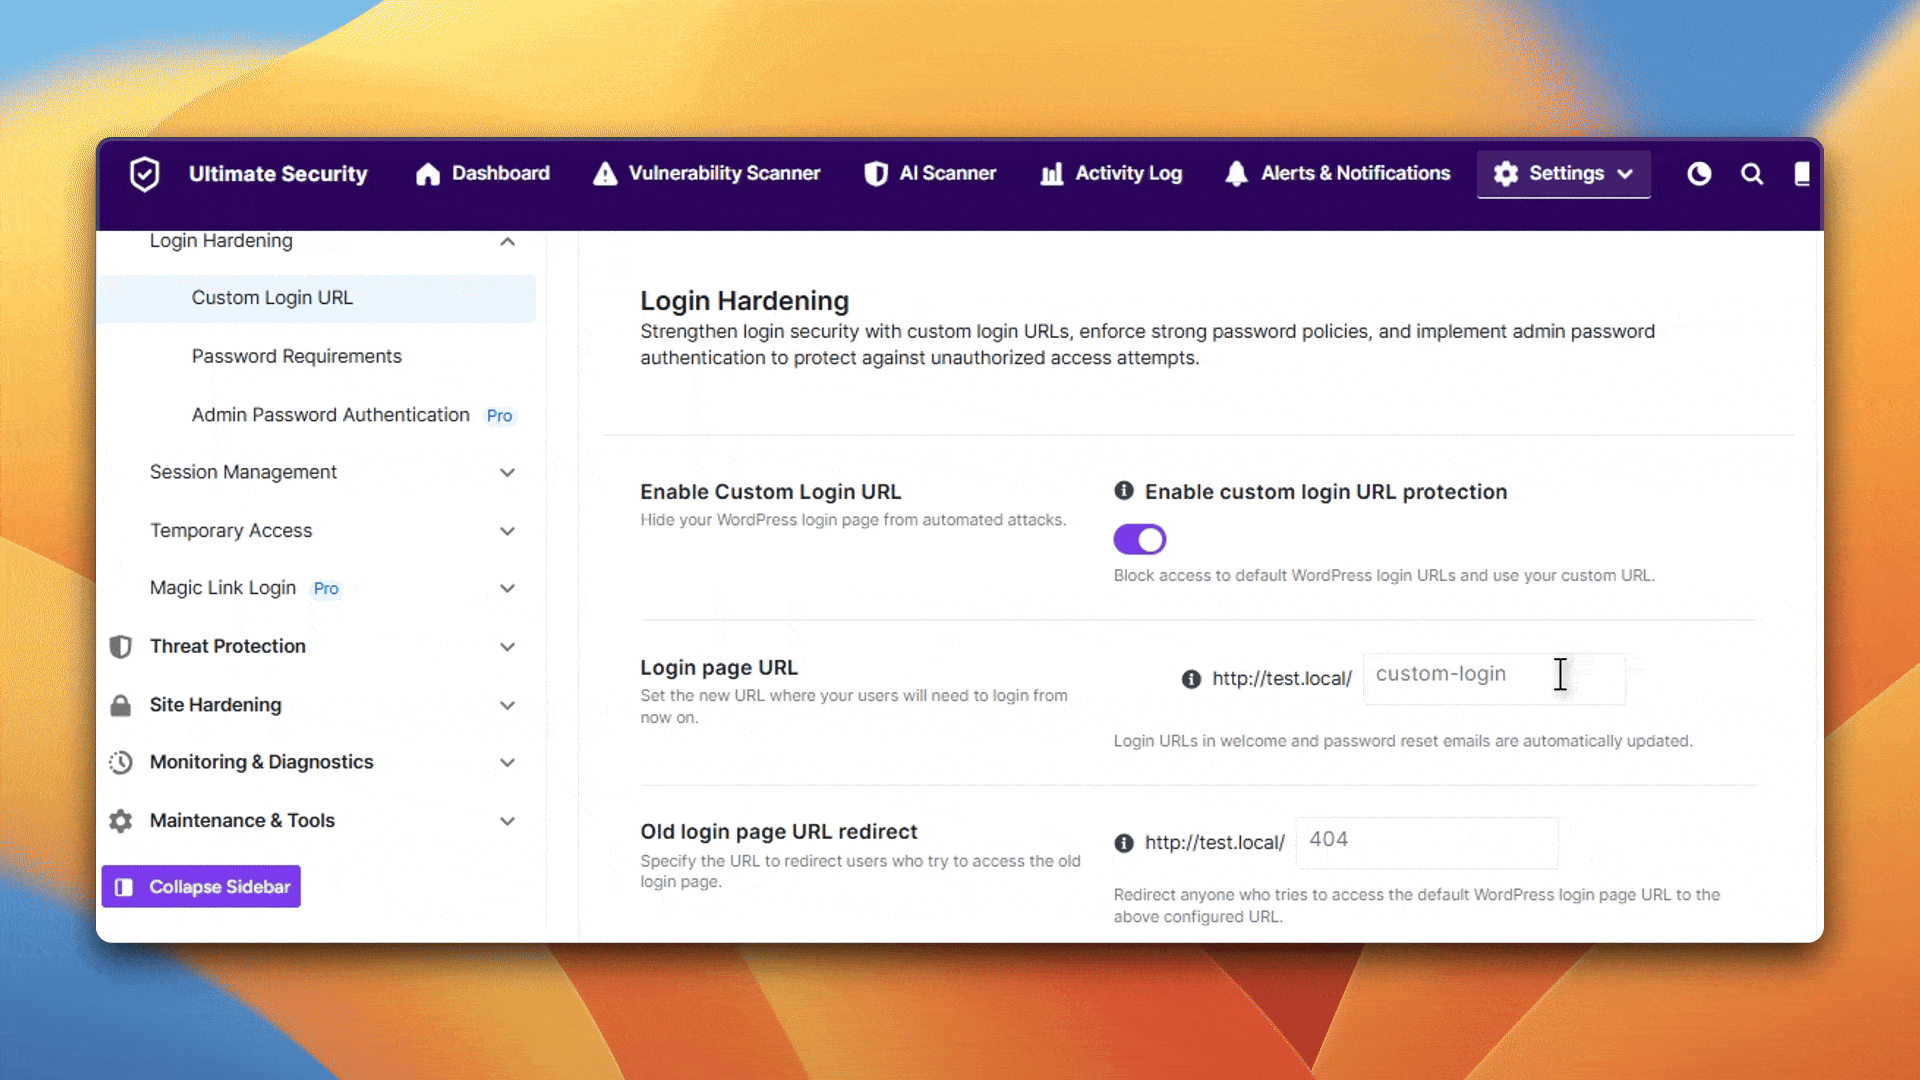Viewport: 1920px width, 1080px height.
Task: Click the 404 redirect URL input field
Action: coord(1426,842)
